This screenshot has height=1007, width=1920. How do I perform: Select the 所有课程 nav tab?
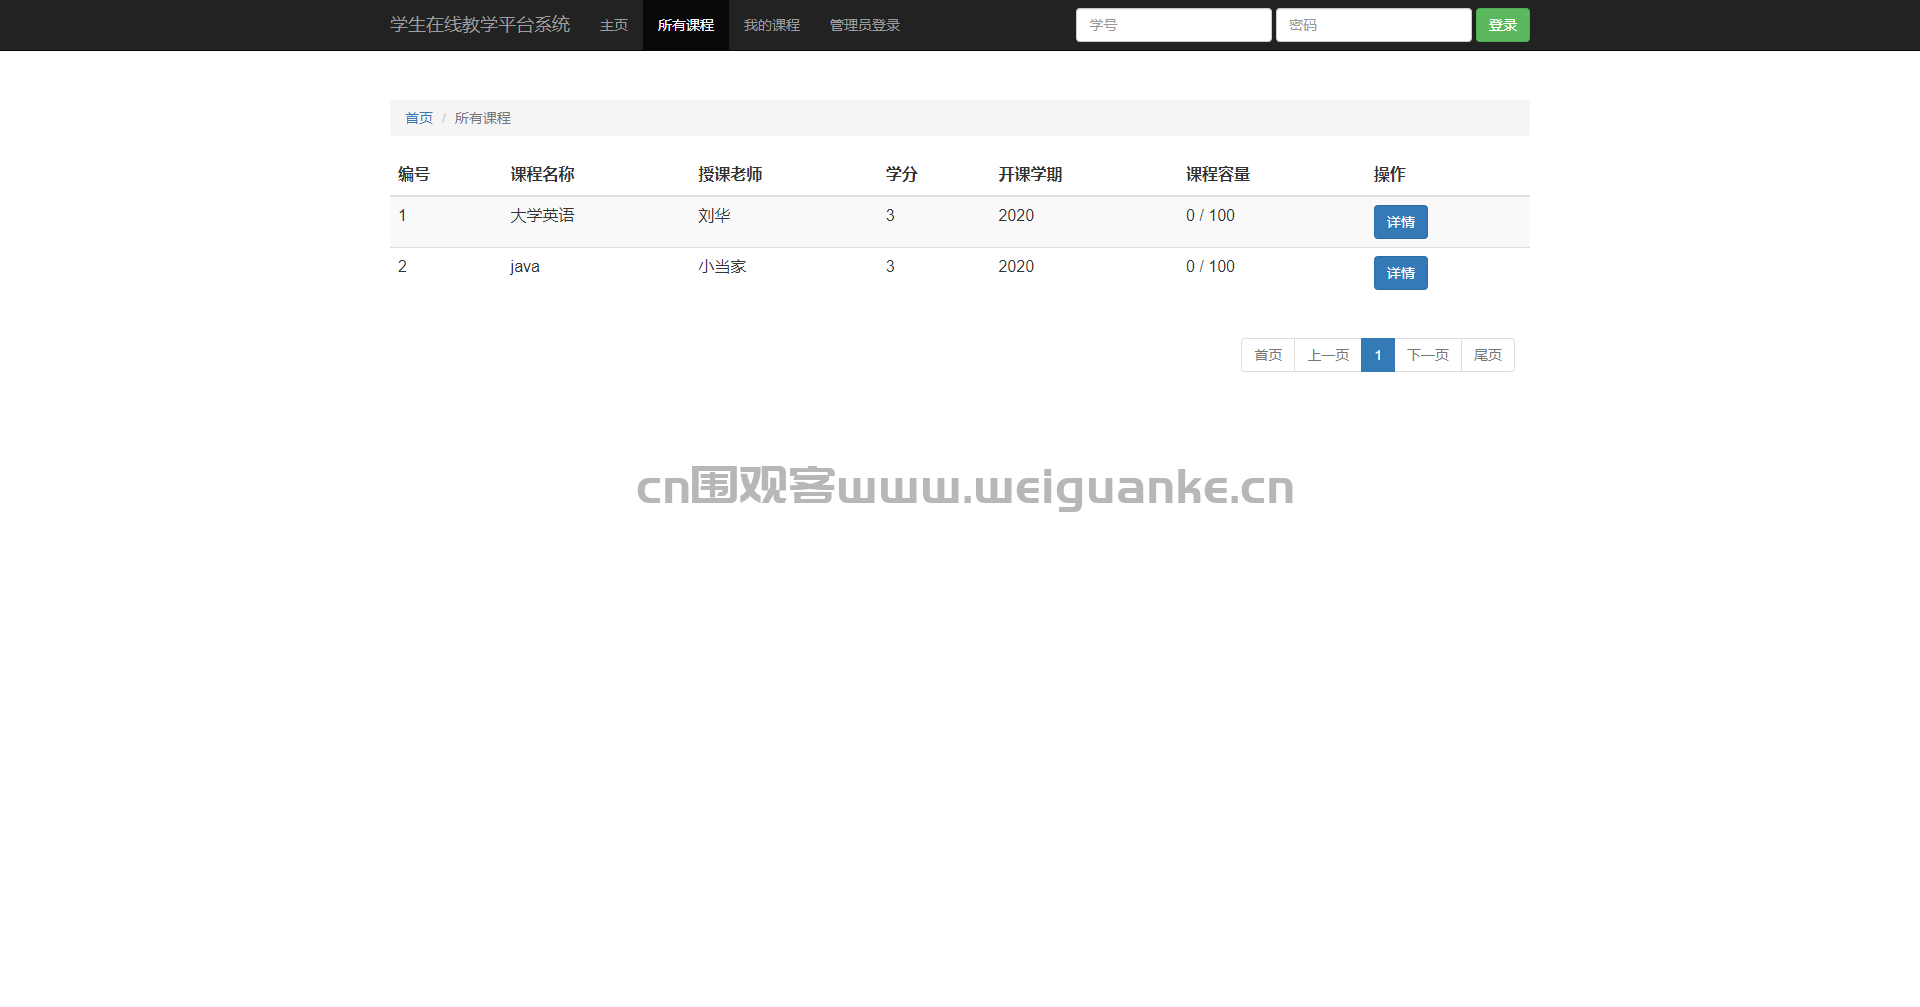pyautogui.click(x=686, y=25)
